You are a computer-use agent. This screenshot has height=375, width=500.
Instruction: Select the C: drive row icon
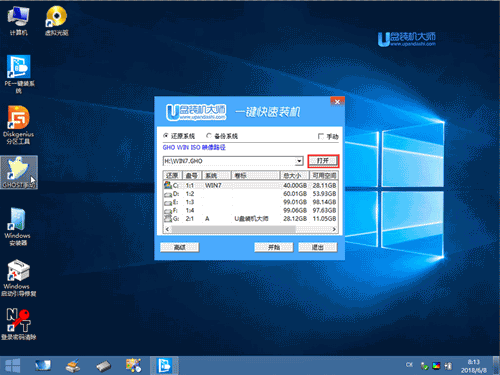click(x=168, y=185)
